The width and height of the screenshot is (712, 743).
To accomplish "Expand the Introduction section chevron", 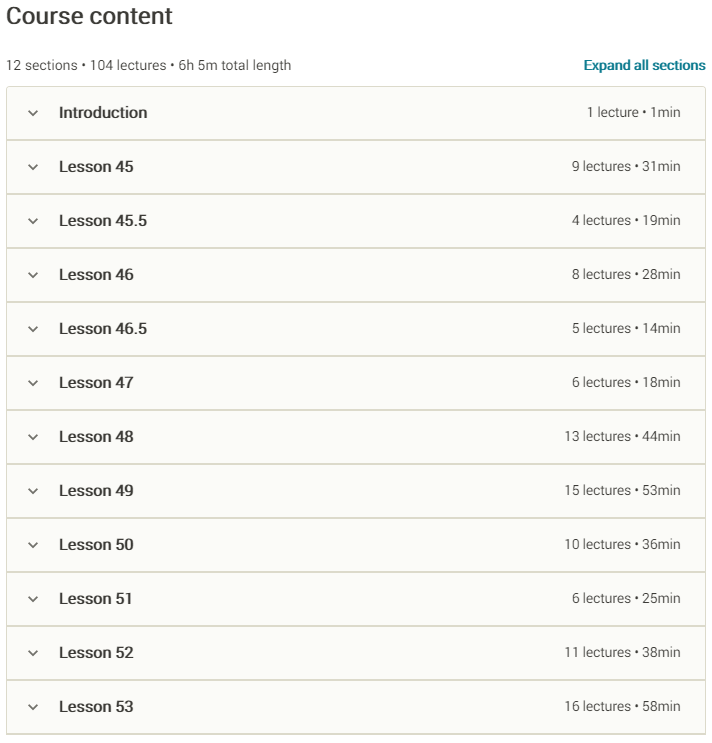I will click(33, 113).
